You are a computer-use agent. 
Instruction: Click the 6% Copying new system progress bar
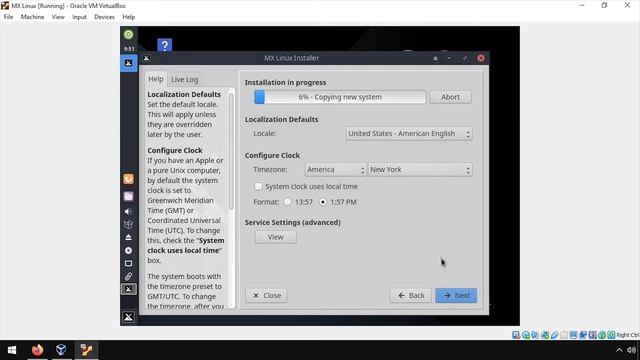point(340,97)
